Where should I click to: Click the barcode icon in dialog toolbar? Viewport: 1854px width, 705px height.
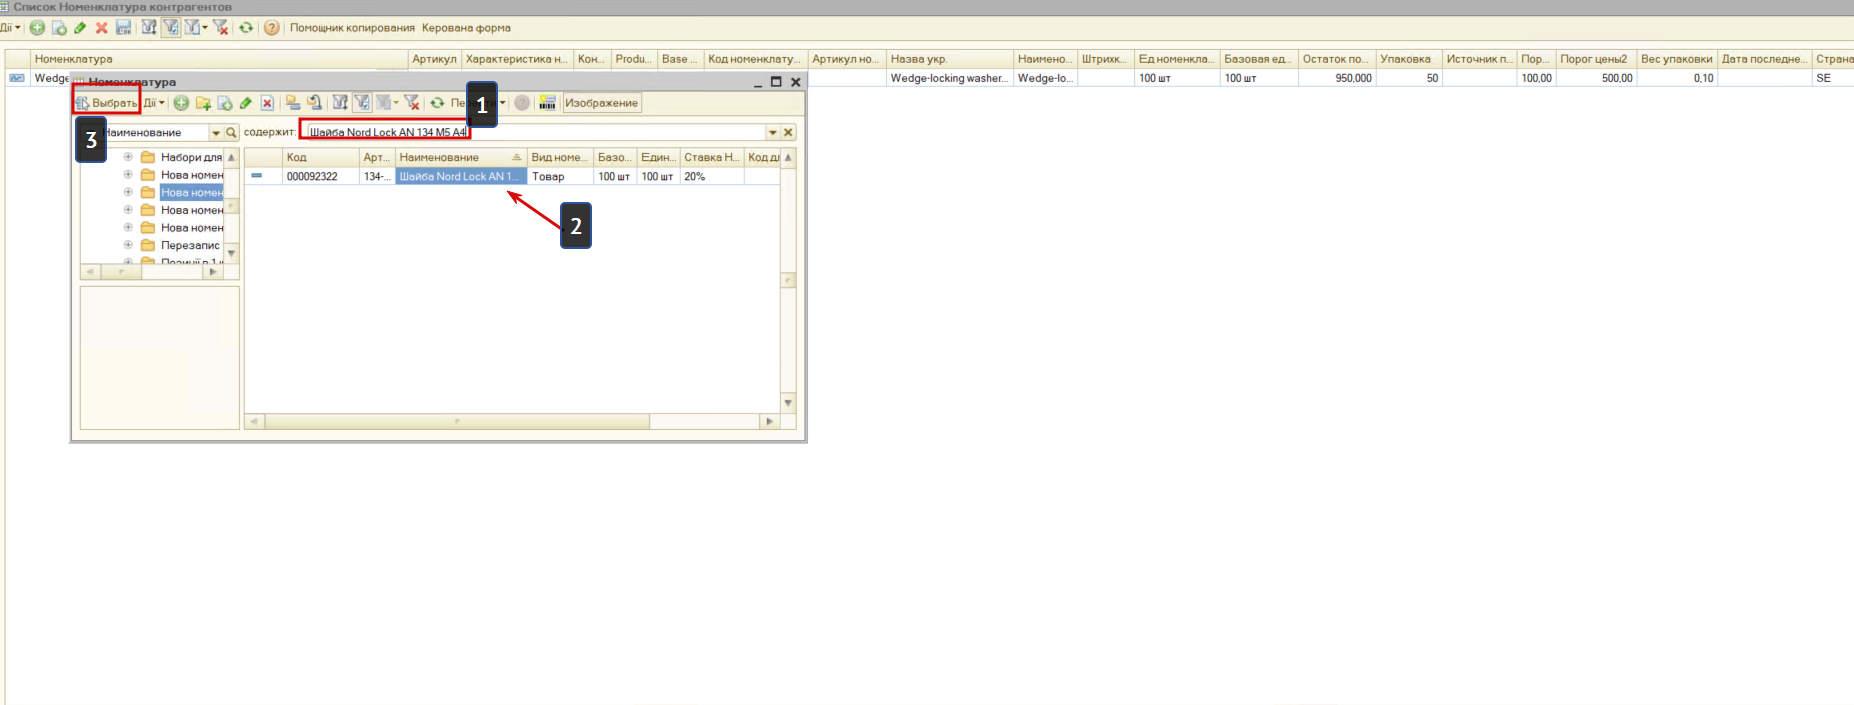point(547,103)
